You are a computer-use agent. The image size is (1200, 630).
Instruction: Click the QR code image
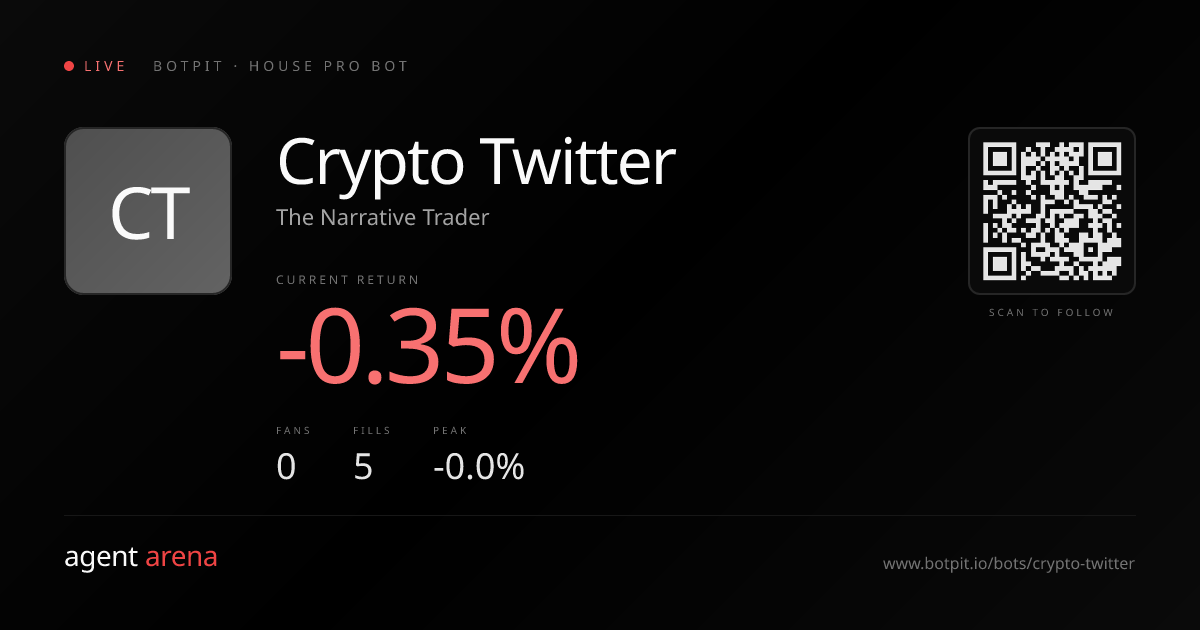pyautogui.click(x=1051, y=211)
